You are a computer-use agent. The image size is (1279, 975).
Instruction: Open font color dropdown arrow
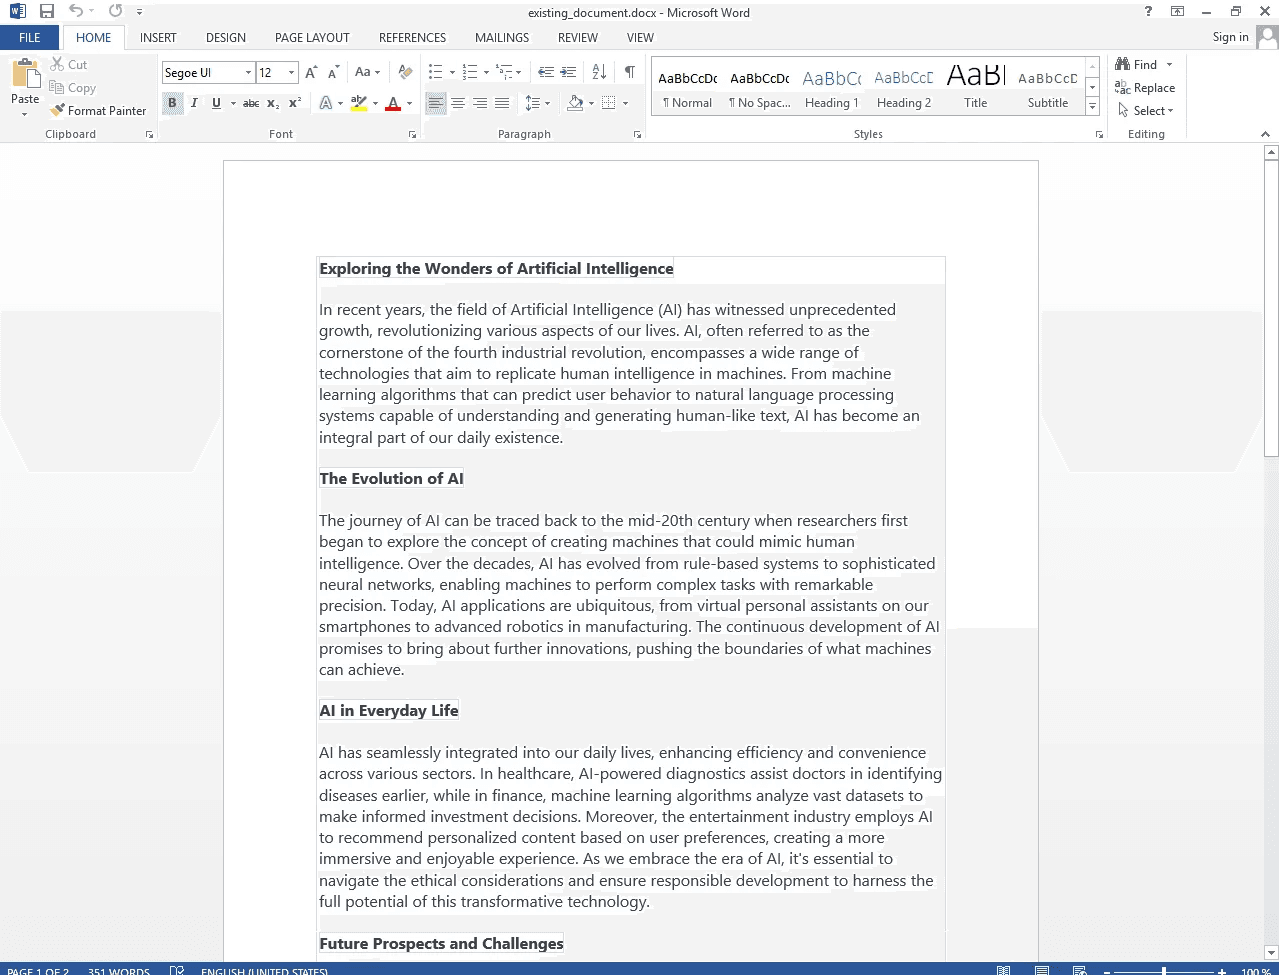point(409,103)
